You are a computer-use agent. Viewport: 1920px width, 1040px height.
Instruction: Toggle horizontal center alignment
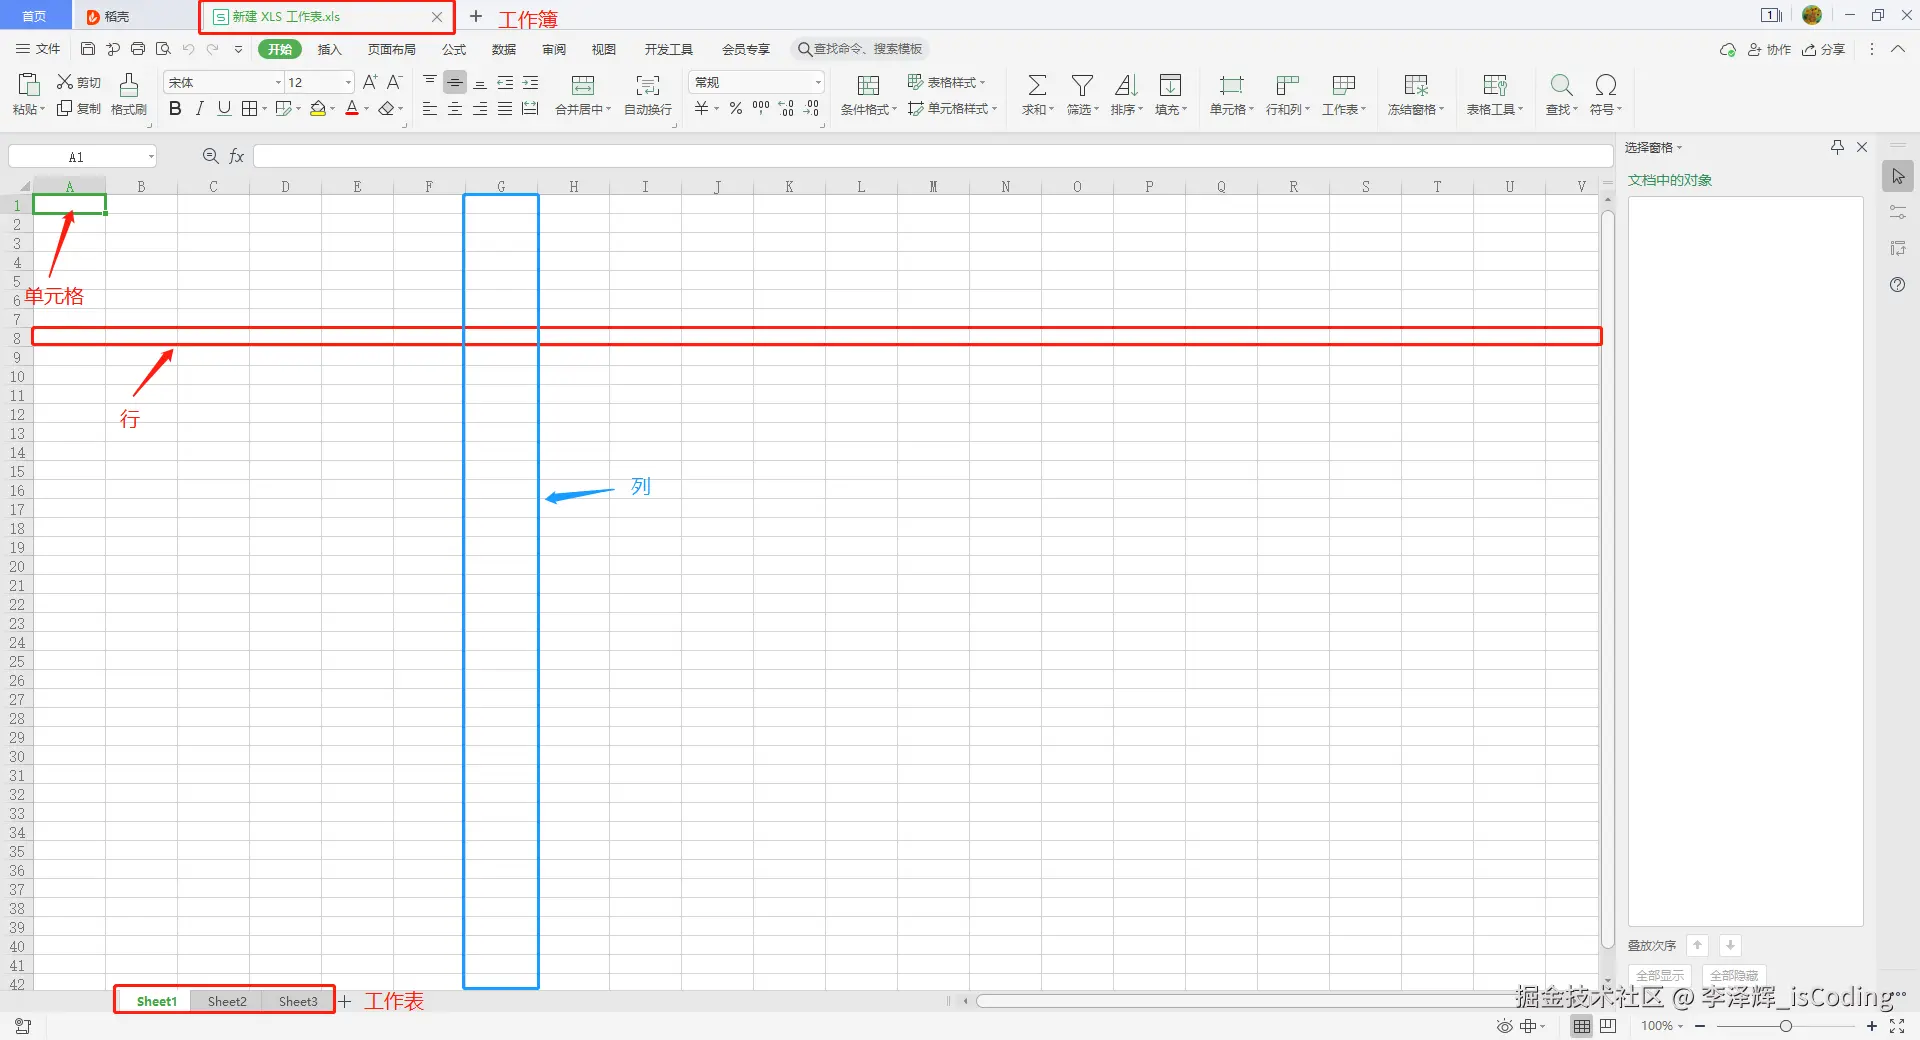tap(455, 108)
